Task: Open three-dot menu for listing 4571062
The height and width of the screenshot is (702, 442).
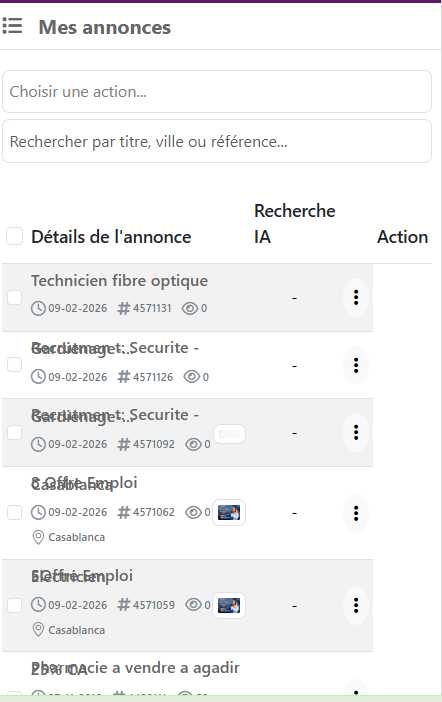Action: tap(356, 513)
